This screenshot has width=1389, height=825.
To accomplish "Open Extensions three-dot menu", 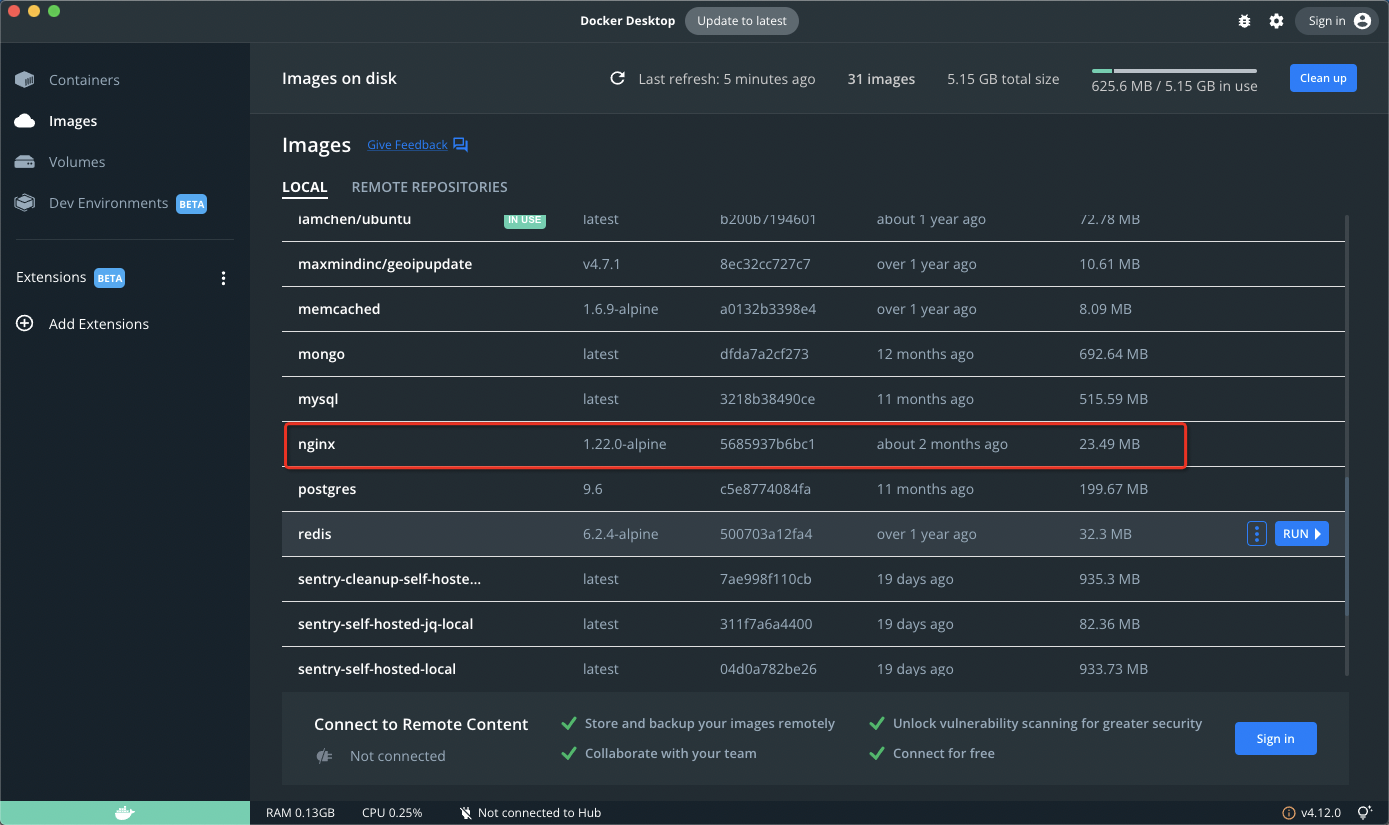I will (x=223, y=278).
